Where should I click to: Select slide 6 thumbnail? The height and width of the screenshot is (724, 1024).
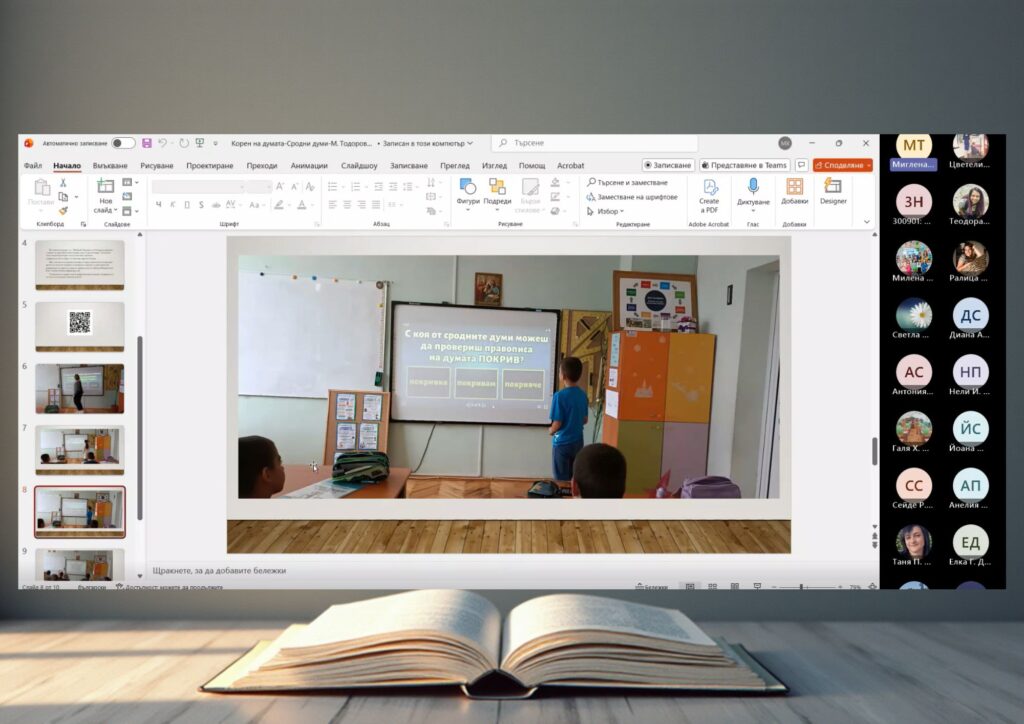(x=80, y=387)
